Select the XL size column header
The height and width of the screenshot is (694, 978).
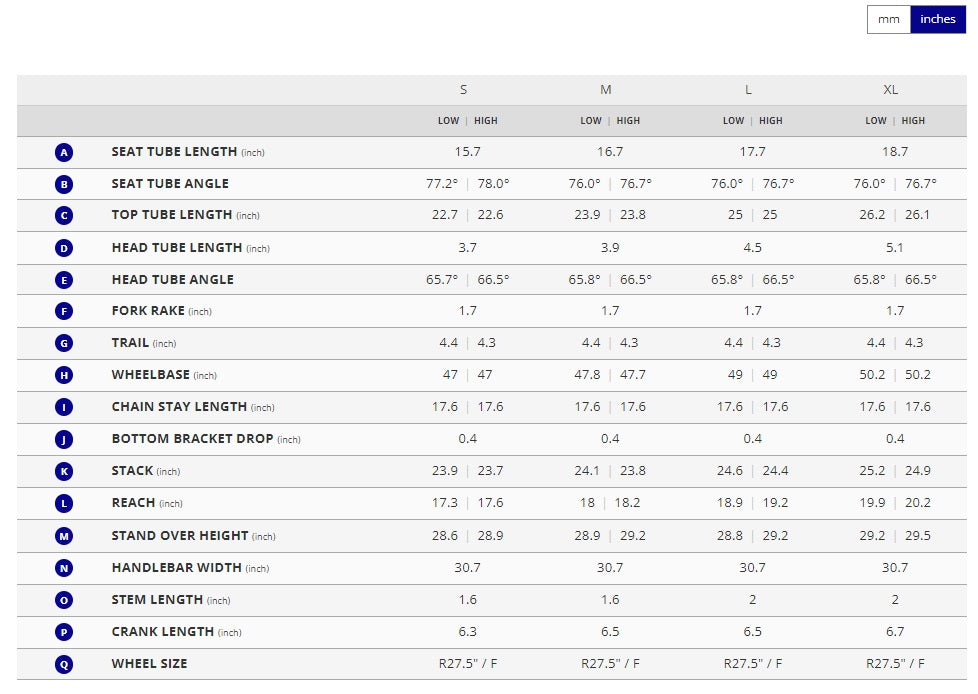[891, 90]
